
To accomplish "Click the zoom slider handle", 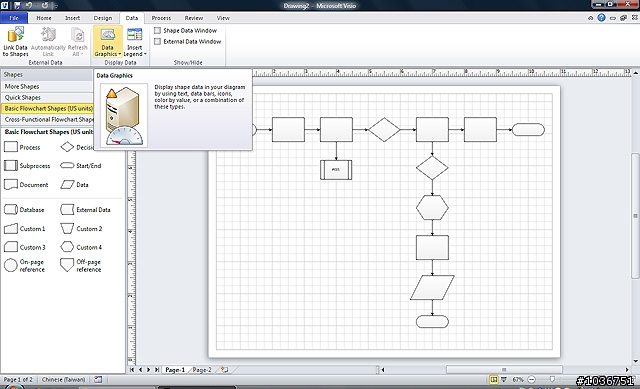I will (552, 380).
